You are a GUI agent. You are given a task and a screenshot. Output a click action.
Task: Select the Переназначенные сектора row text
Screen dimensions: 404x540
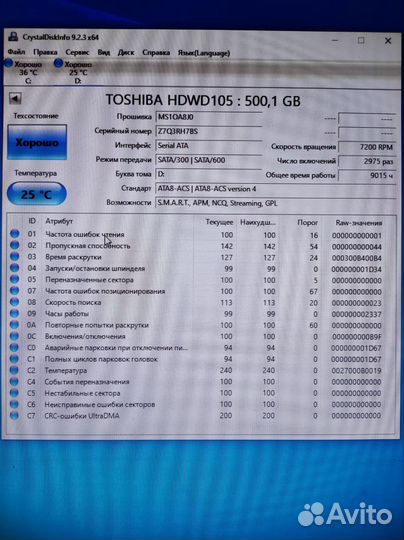[89, 280]
